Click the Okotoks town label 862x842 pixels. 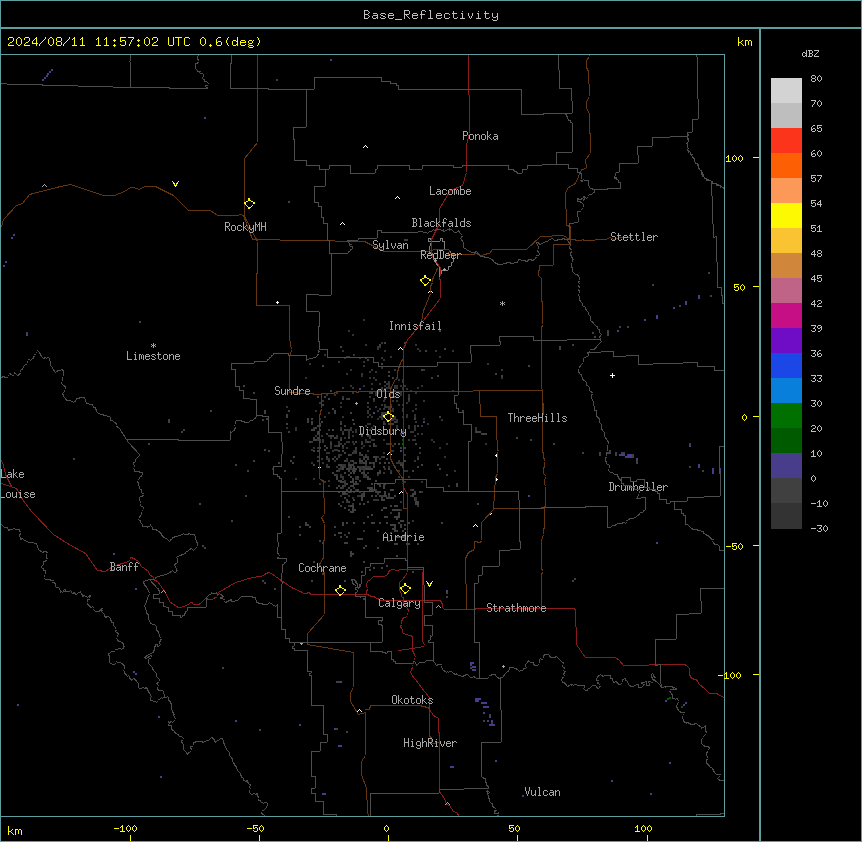coord(412,700)
